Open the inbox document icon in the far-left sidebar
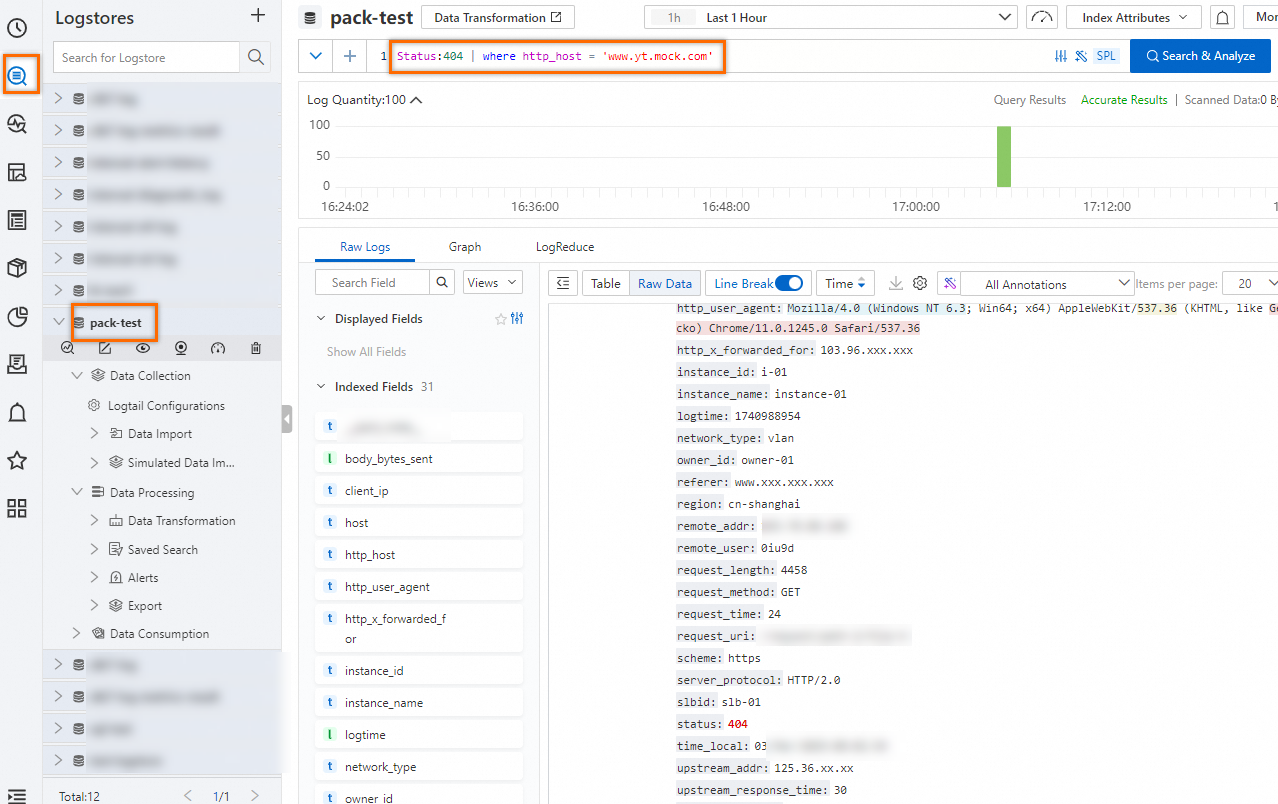Viewport: 1278px width, 804px height. [17, 365]
